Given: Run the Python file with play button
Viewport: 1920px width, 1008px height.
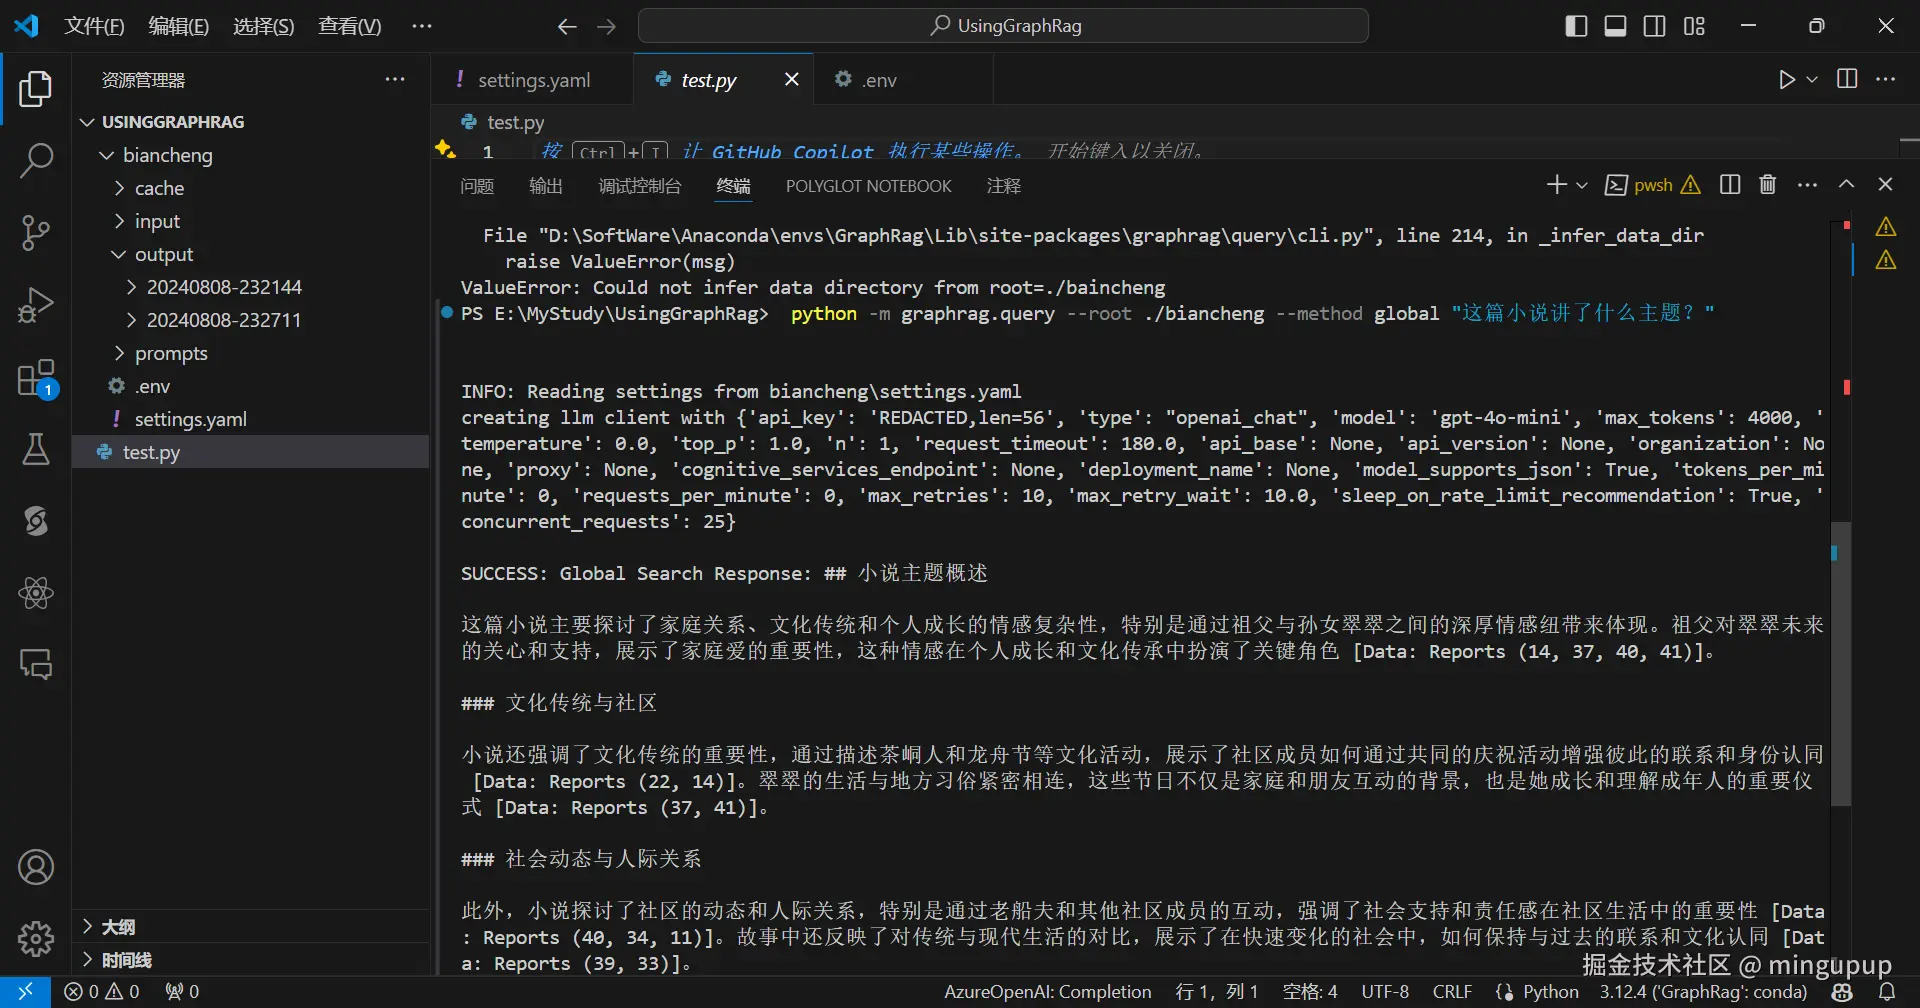Looking at the screenshot, I should (1787, 79).
